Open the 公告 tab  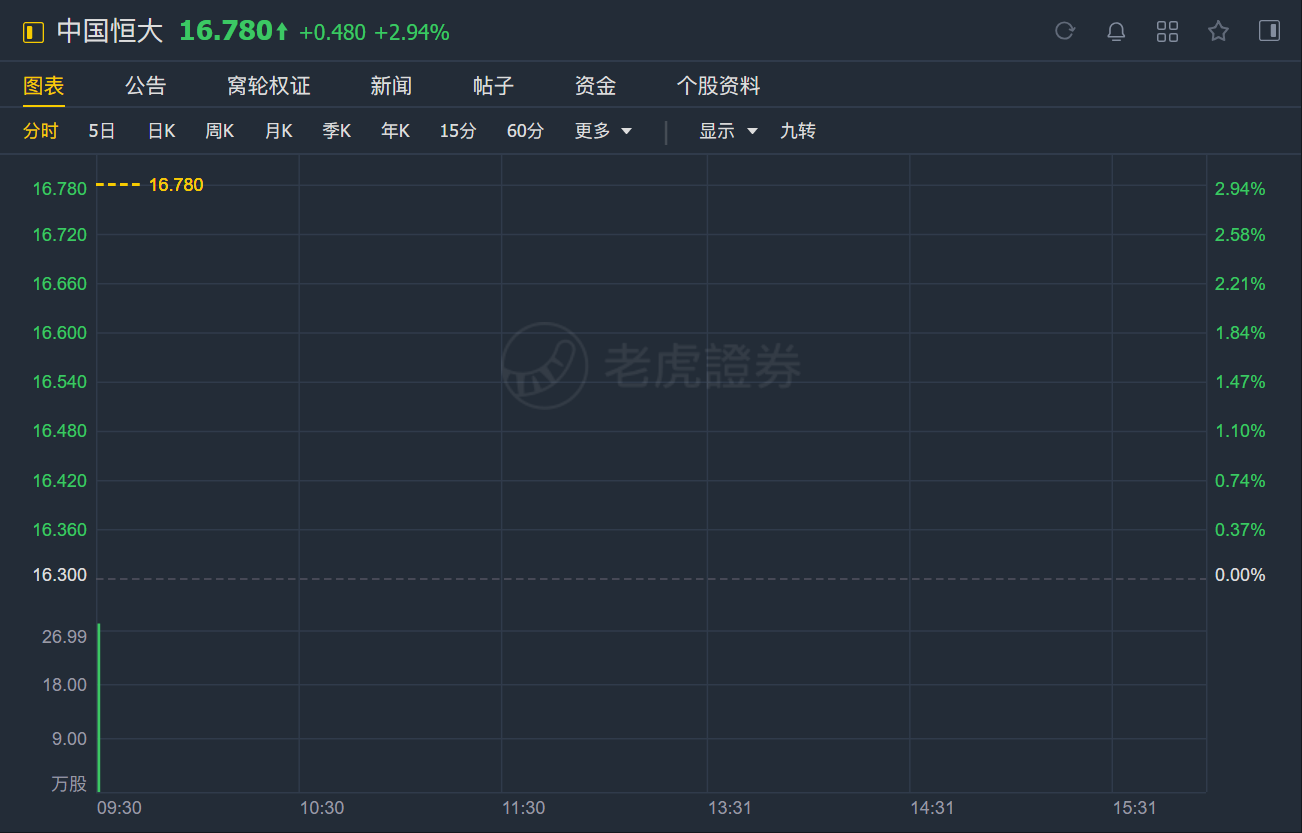(x=146, y=86)
